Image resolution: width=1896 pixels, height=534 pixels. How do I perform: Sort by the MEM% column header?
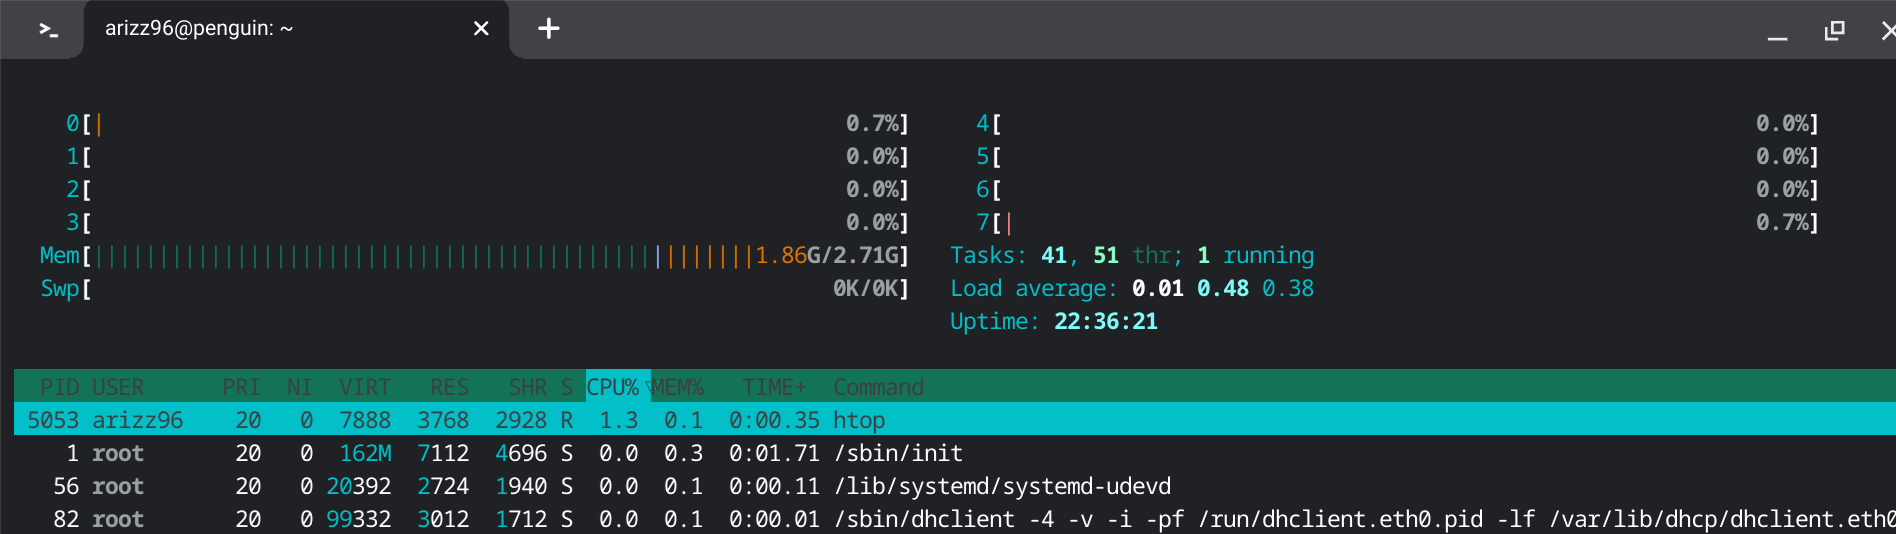click(x=680, y=387)
